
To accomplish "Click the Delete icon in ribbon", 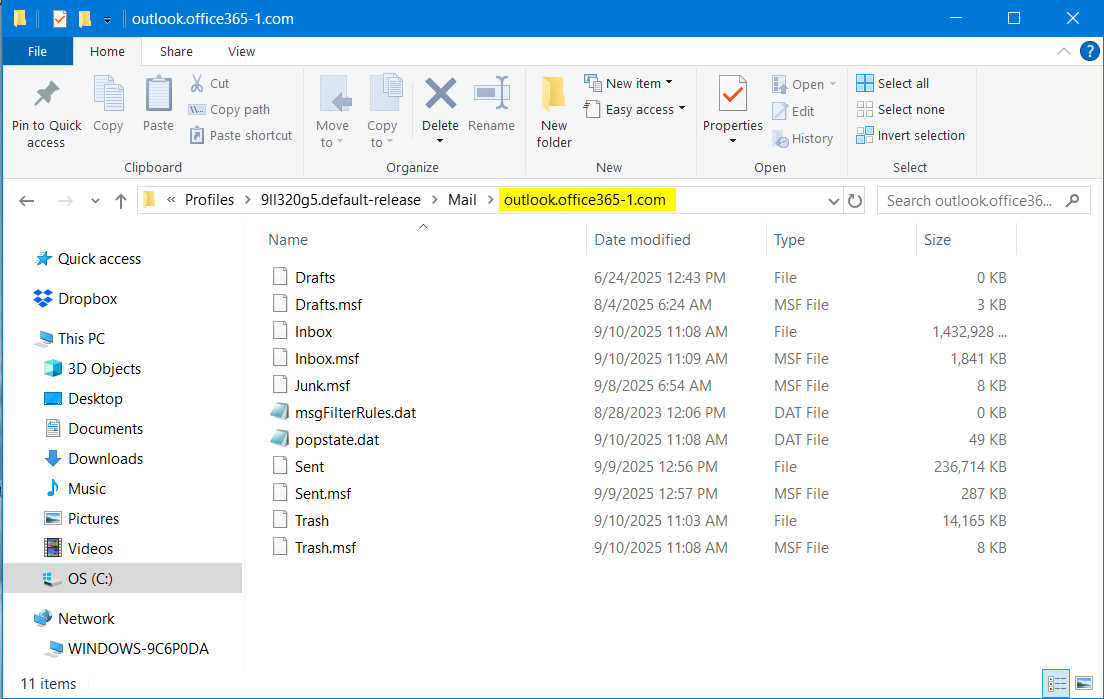I will 440,96.
